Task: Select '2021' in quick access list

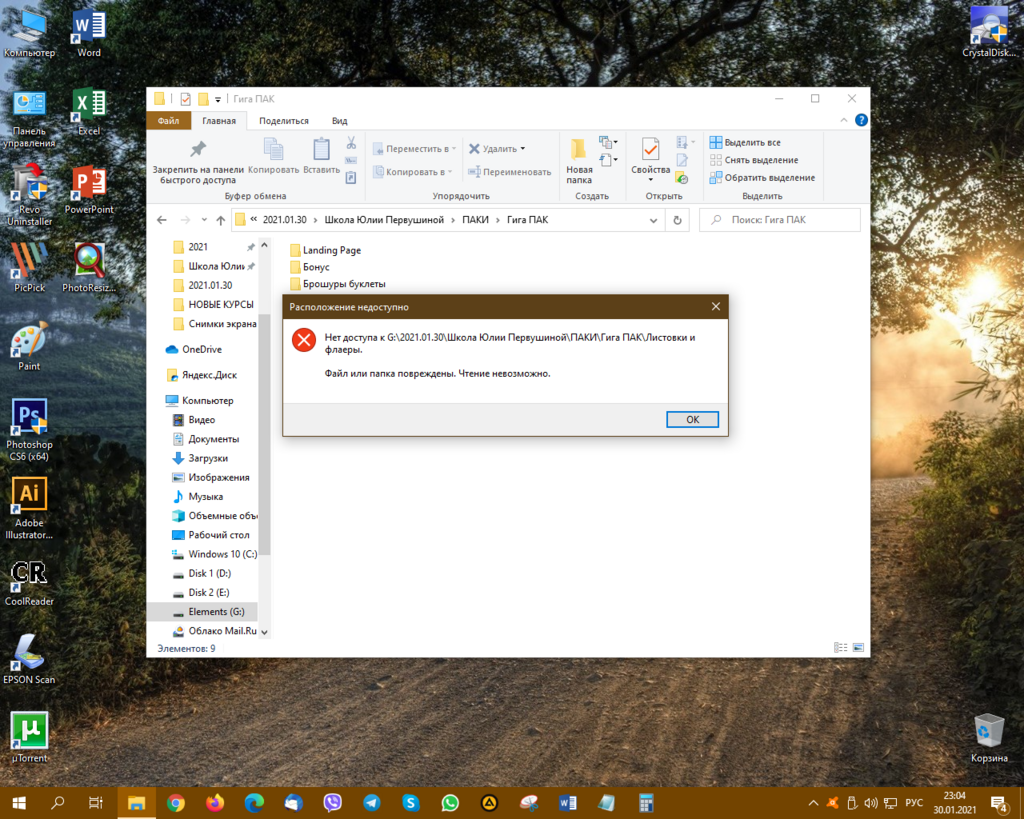Action: click(x=198, y=247)
